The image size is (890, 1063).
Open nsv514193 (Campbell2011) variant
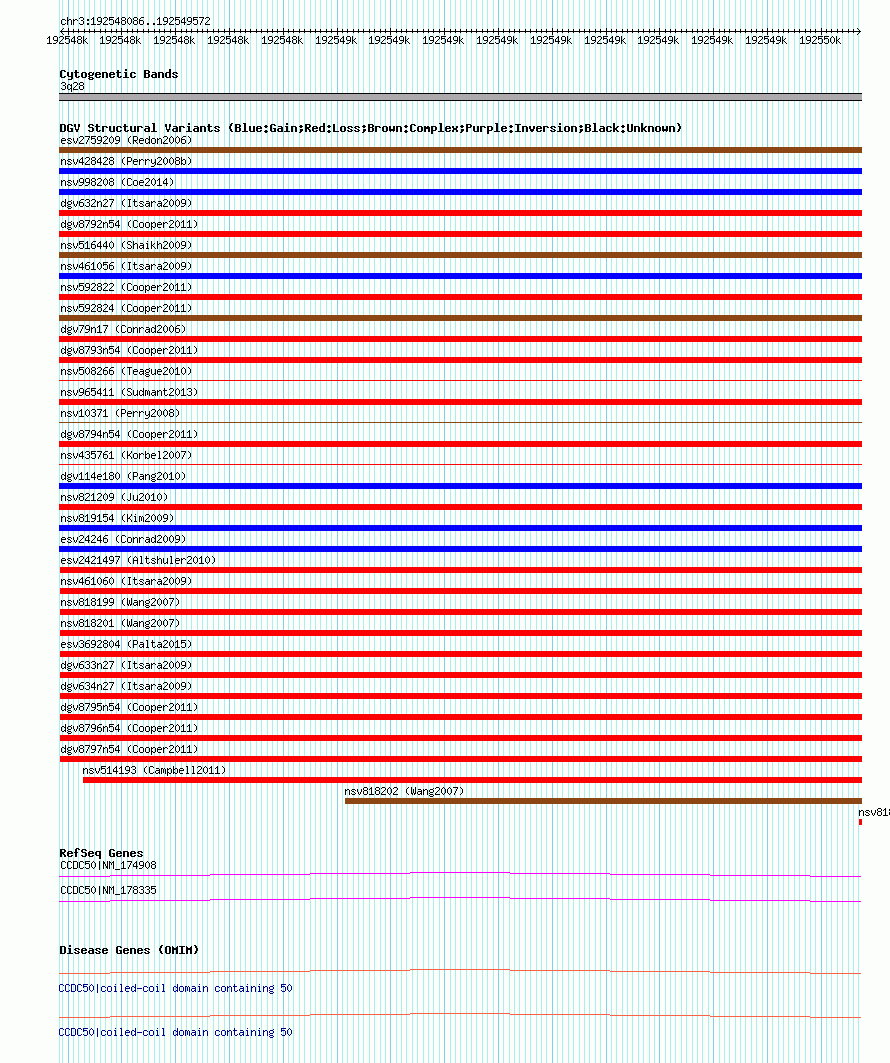(155, 771)
